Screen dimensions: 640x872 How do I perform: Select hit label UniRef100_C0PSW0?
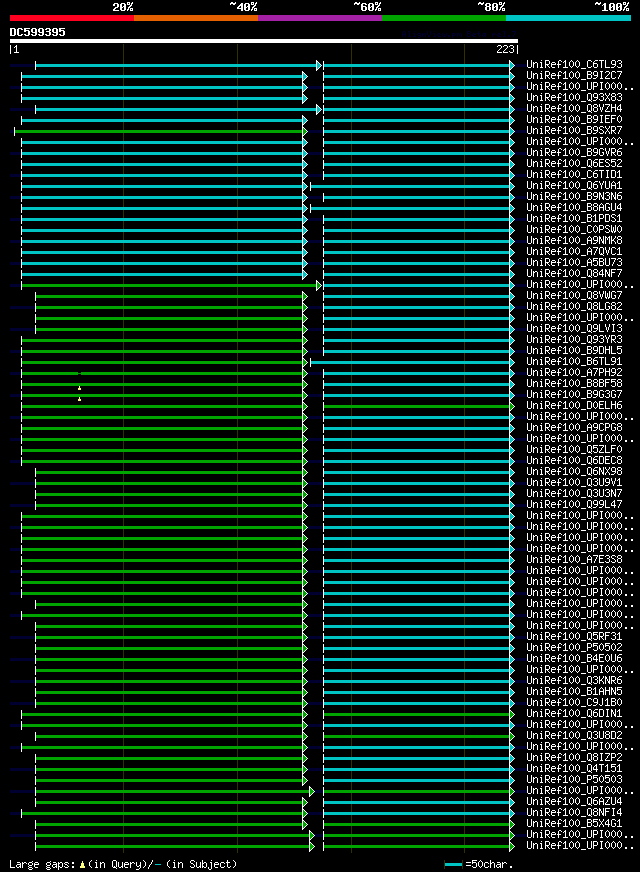[574, 229]
